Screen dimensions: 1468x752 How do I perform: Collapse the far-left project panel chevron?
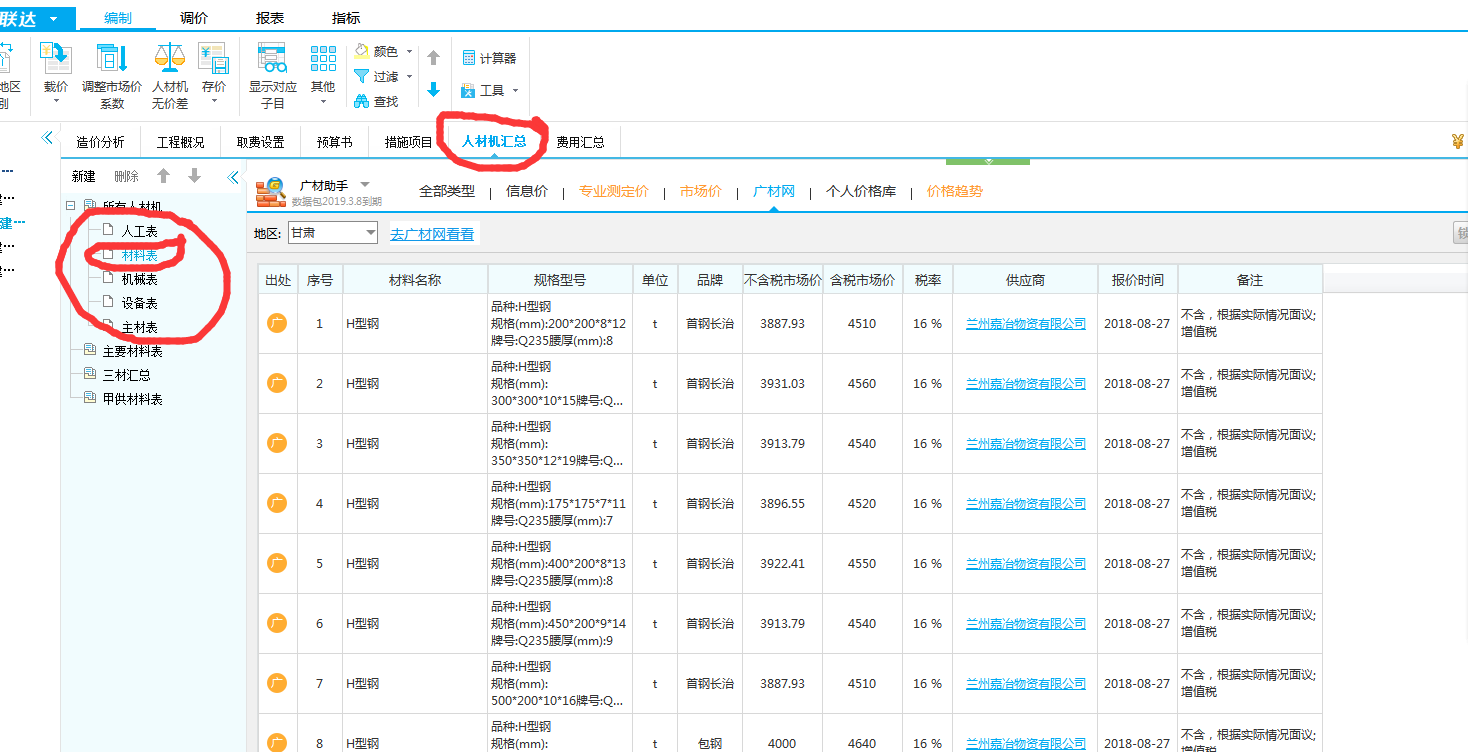pyautogui.click(x=47, y=138)
